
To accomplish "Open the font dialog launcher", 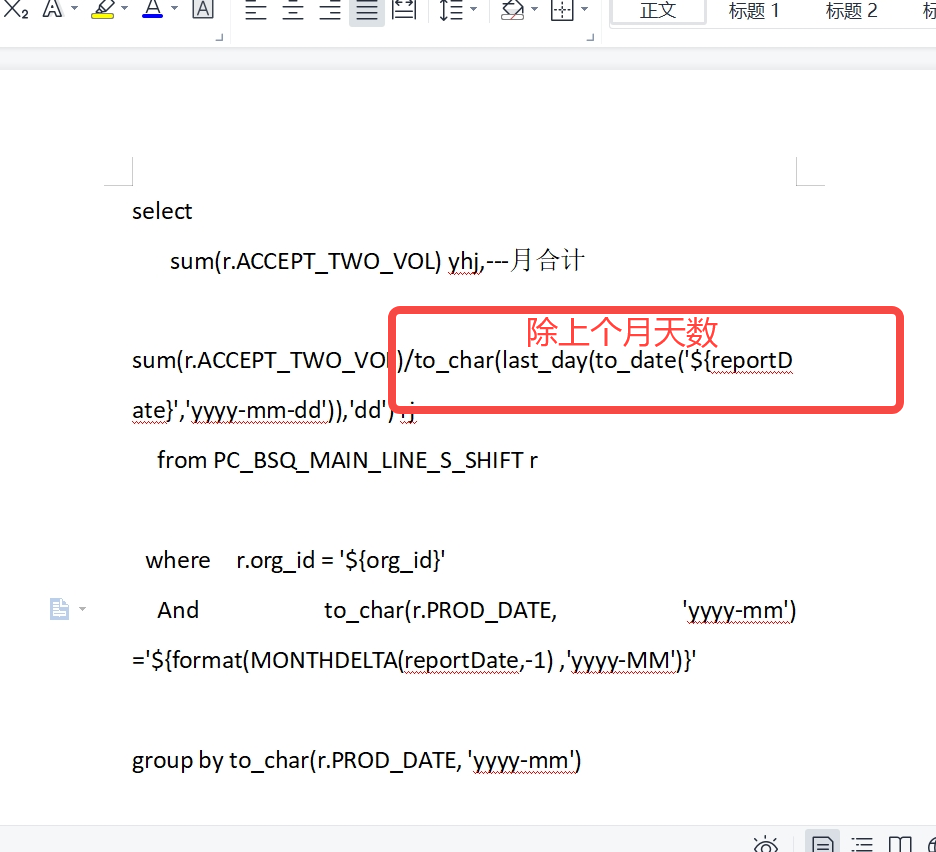I will (x=219, y=38).
